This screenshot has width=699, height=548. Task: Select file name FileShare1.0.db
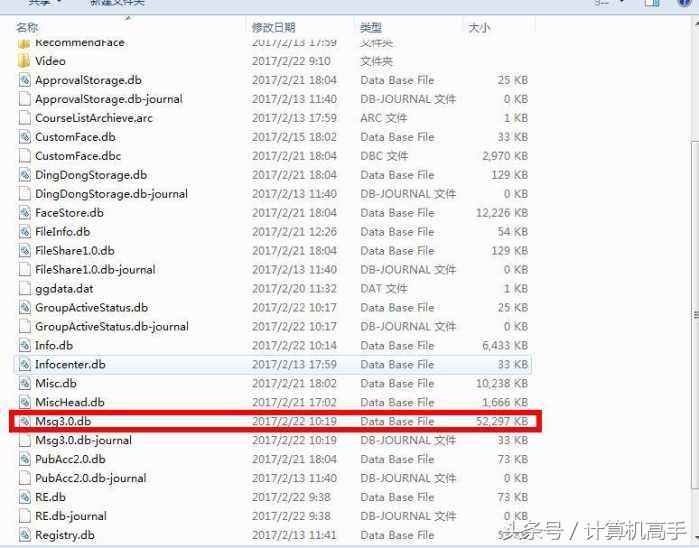(x=75, y=251)
